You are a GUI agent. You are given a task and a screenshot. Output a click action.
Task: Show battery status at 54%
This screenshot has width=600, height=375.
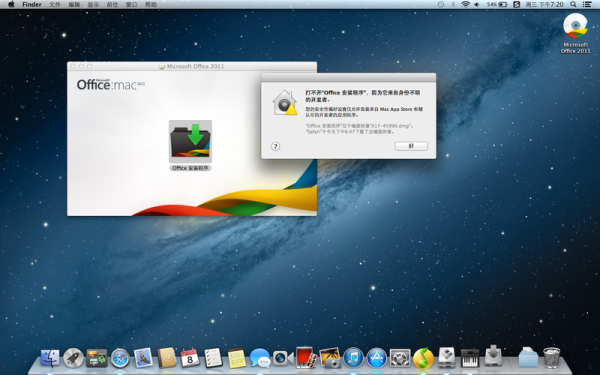(x=497, y=4)
